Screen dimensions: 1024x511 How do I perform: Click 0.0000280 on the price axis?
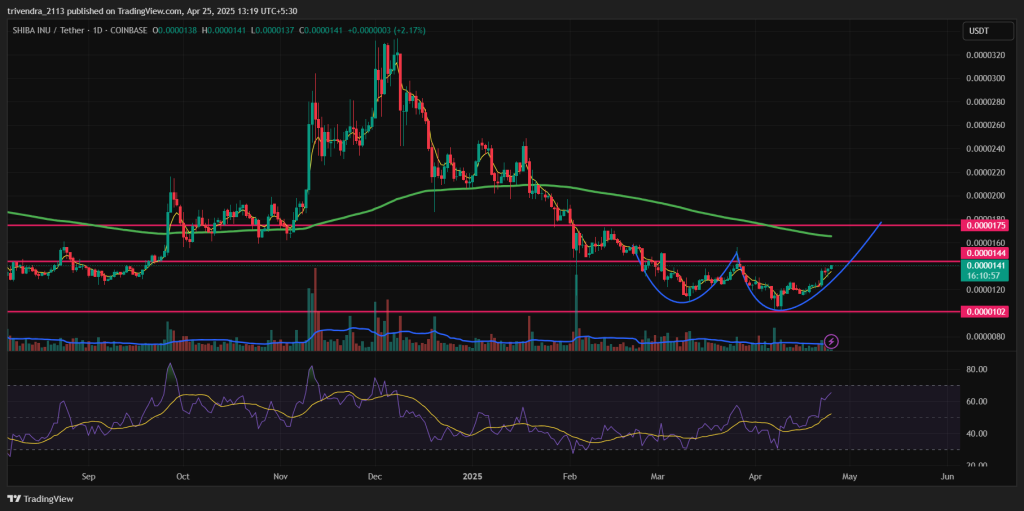click(984, 102)
